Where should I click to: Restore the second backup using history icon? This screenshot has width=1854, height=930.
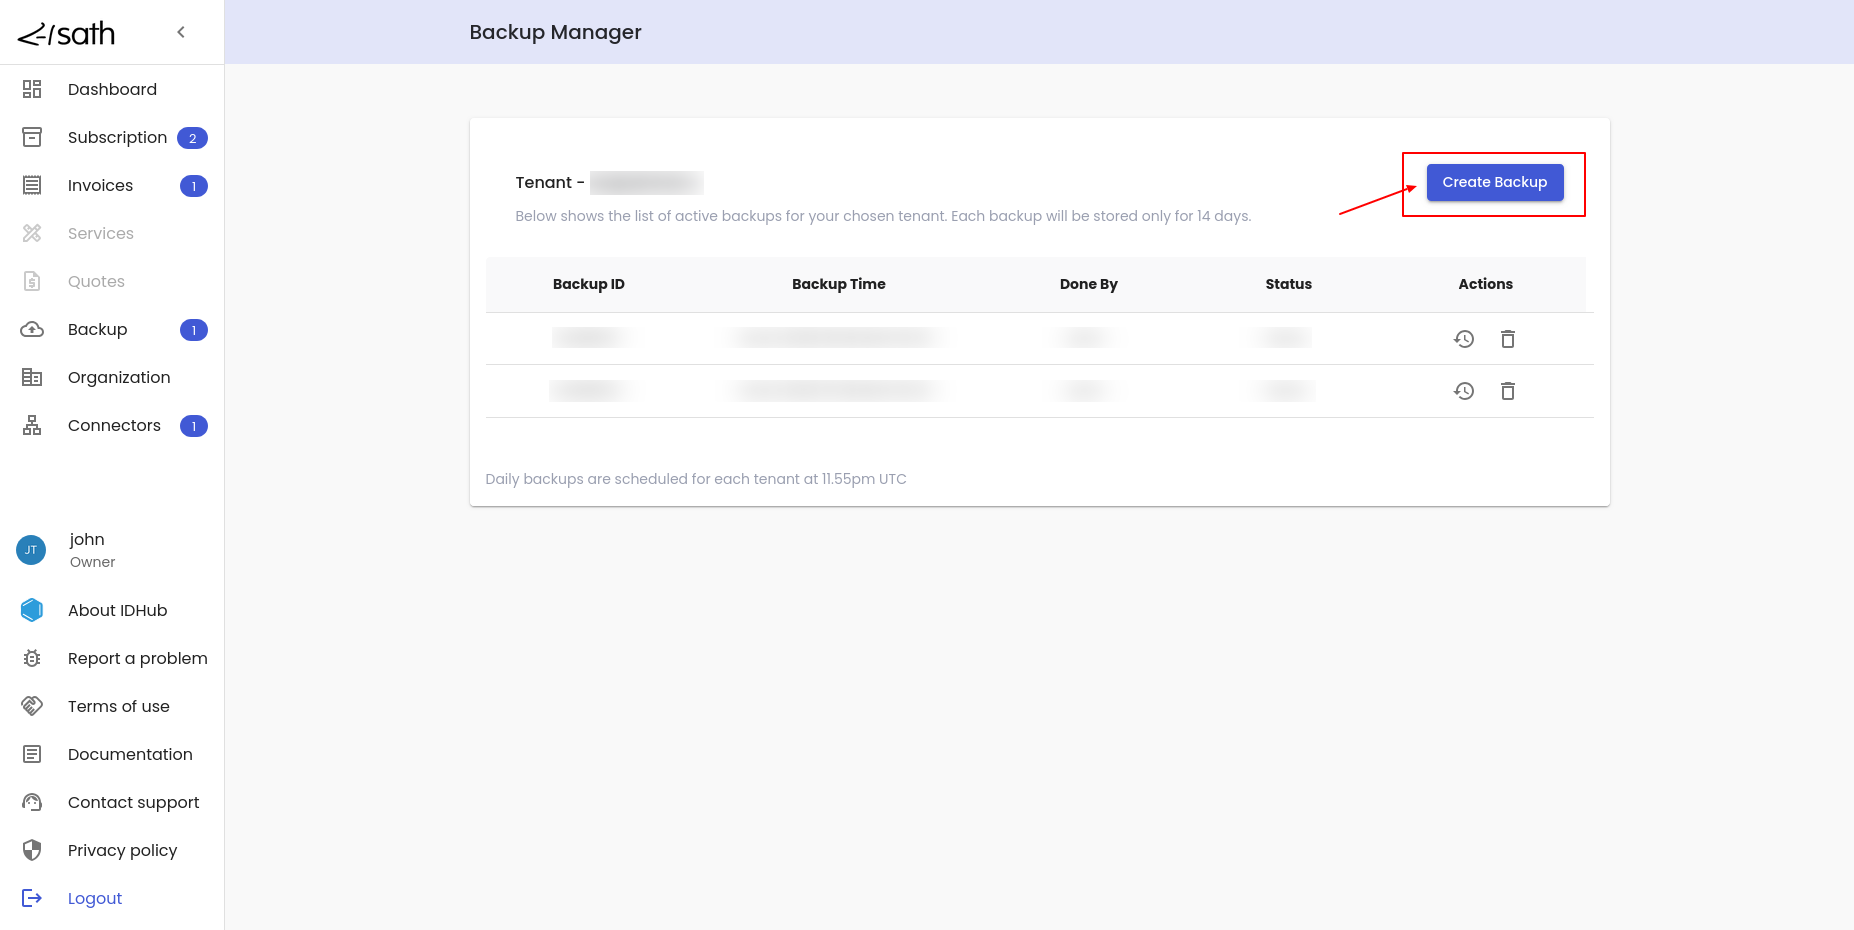click(x=1464, y=391)
